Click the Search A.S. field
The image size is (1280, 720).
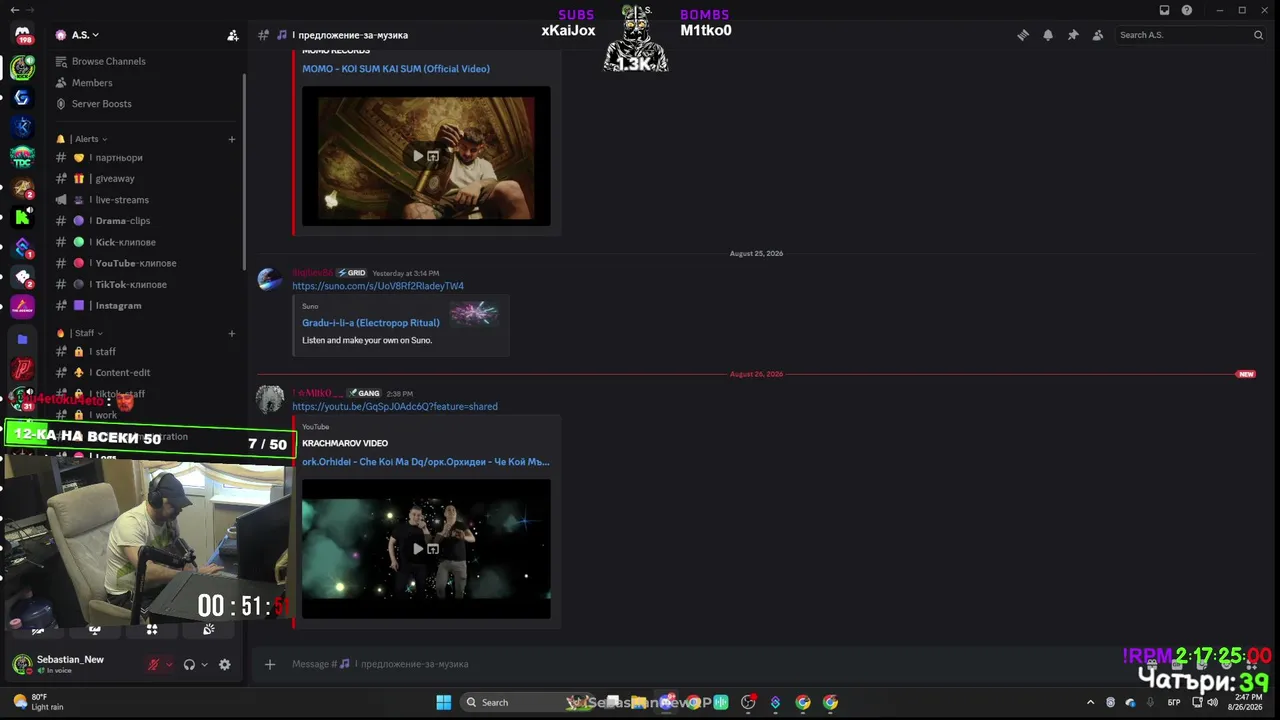(x=1190, y=35)
